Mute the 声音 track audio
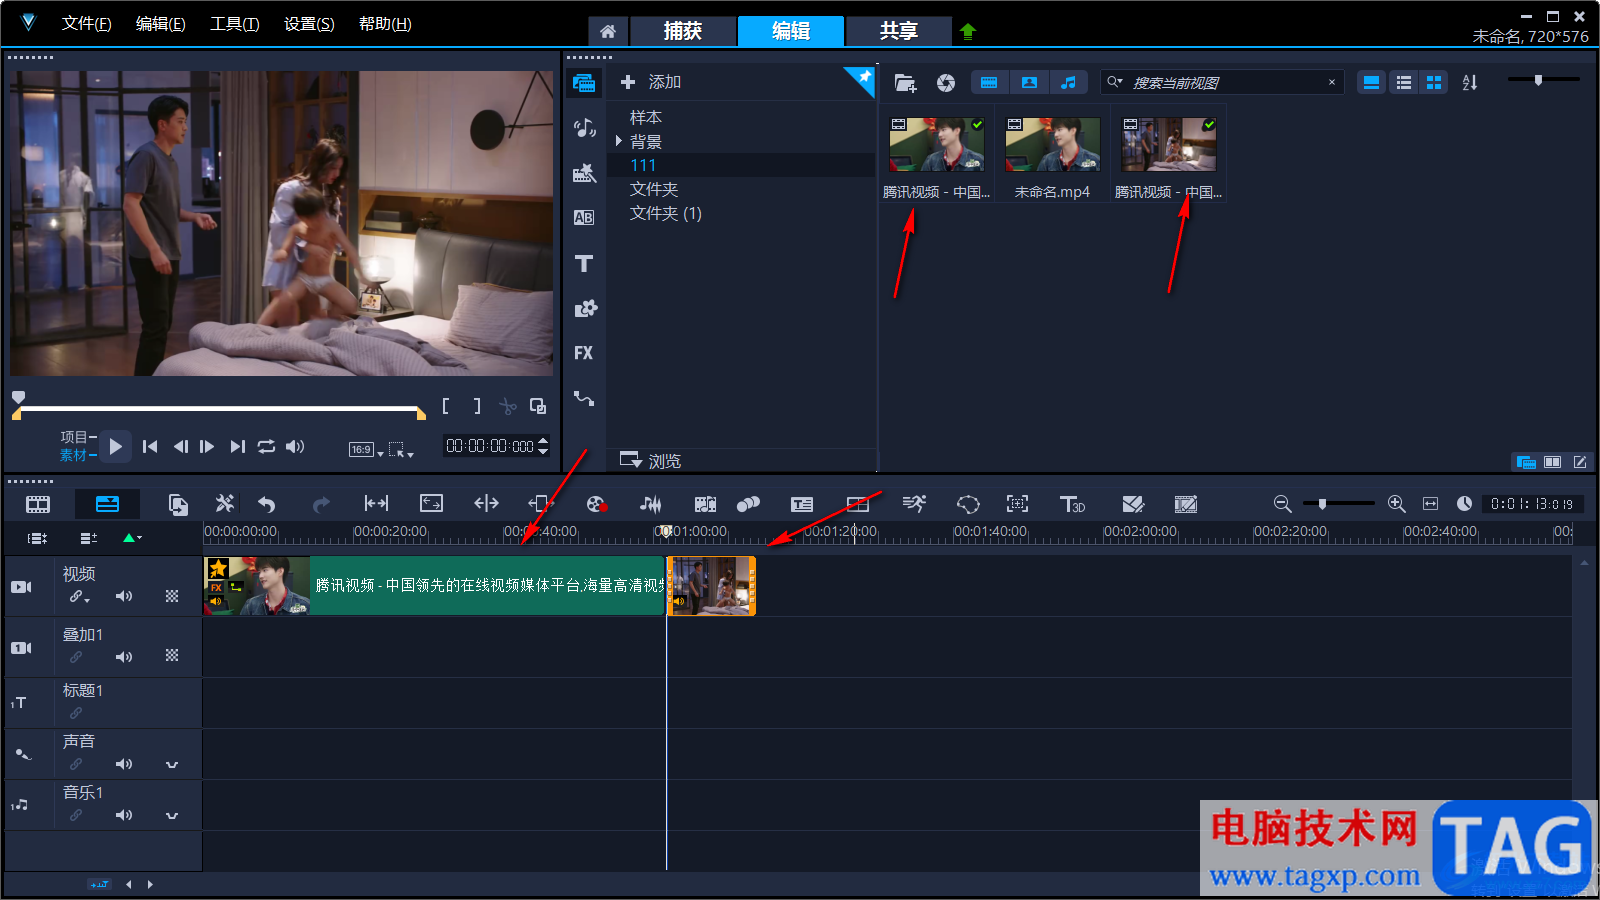1600x900 pixels. coord(124,764)
